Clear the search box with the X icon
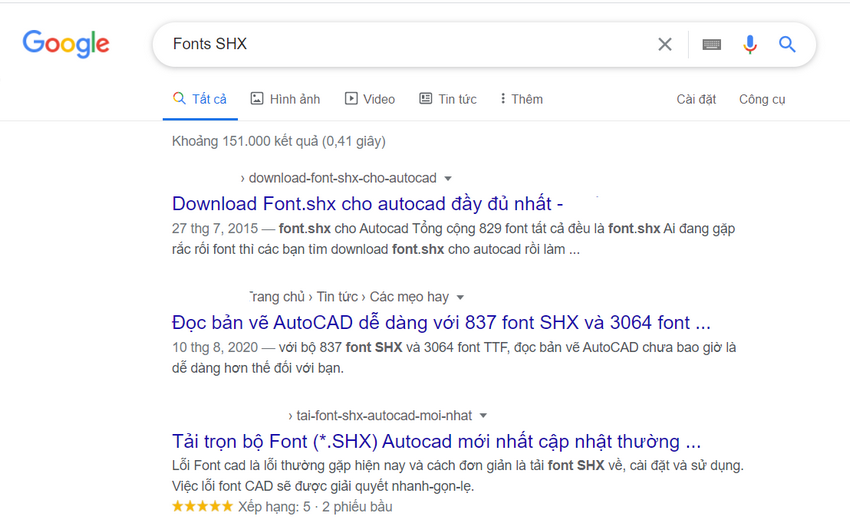 tap(665, 44)
